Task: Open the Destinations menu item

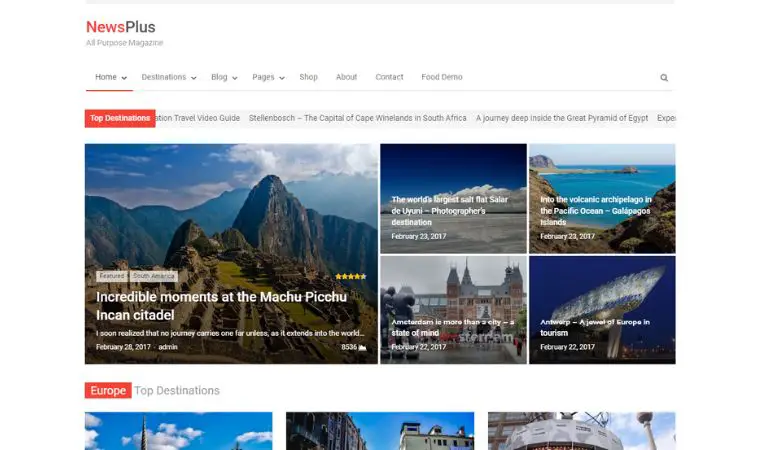Action: point(164,77)
